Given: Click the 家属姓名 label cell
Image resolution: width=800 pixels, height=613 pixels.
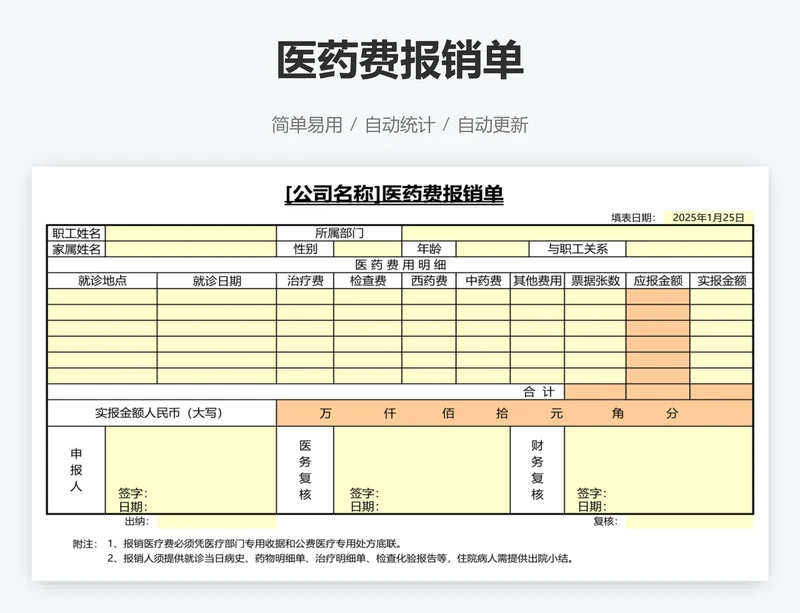Looking at the screenshot, I should point(77,249).
